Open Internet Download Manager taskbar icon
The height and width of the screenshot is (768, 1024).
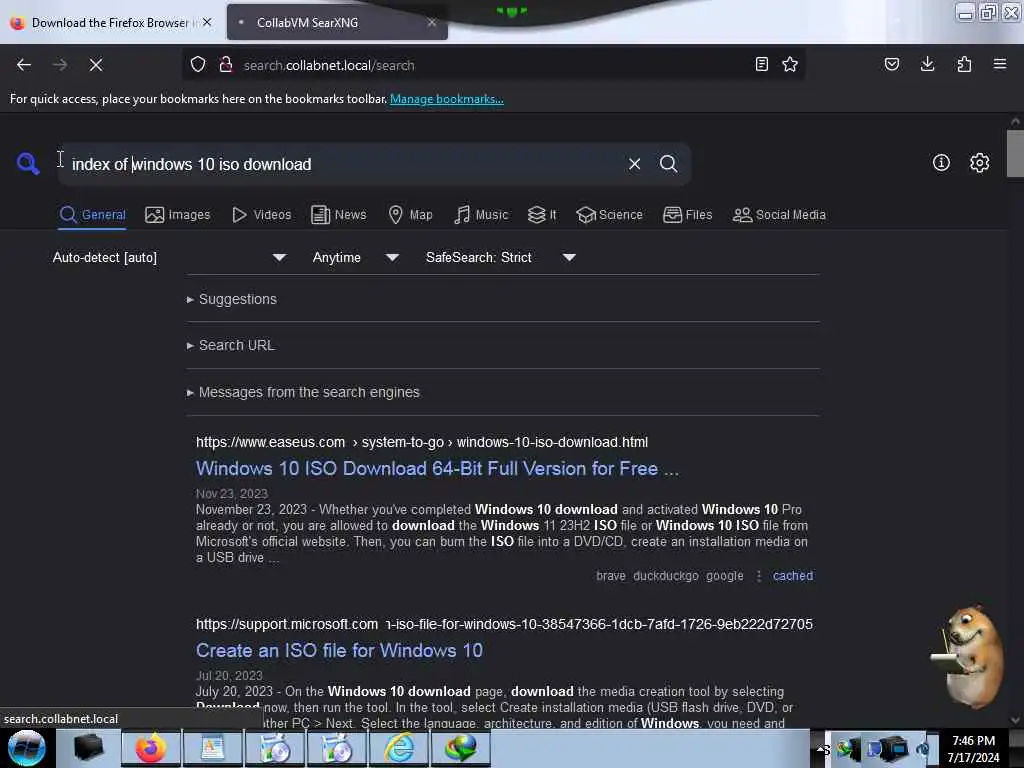(461, 748)
